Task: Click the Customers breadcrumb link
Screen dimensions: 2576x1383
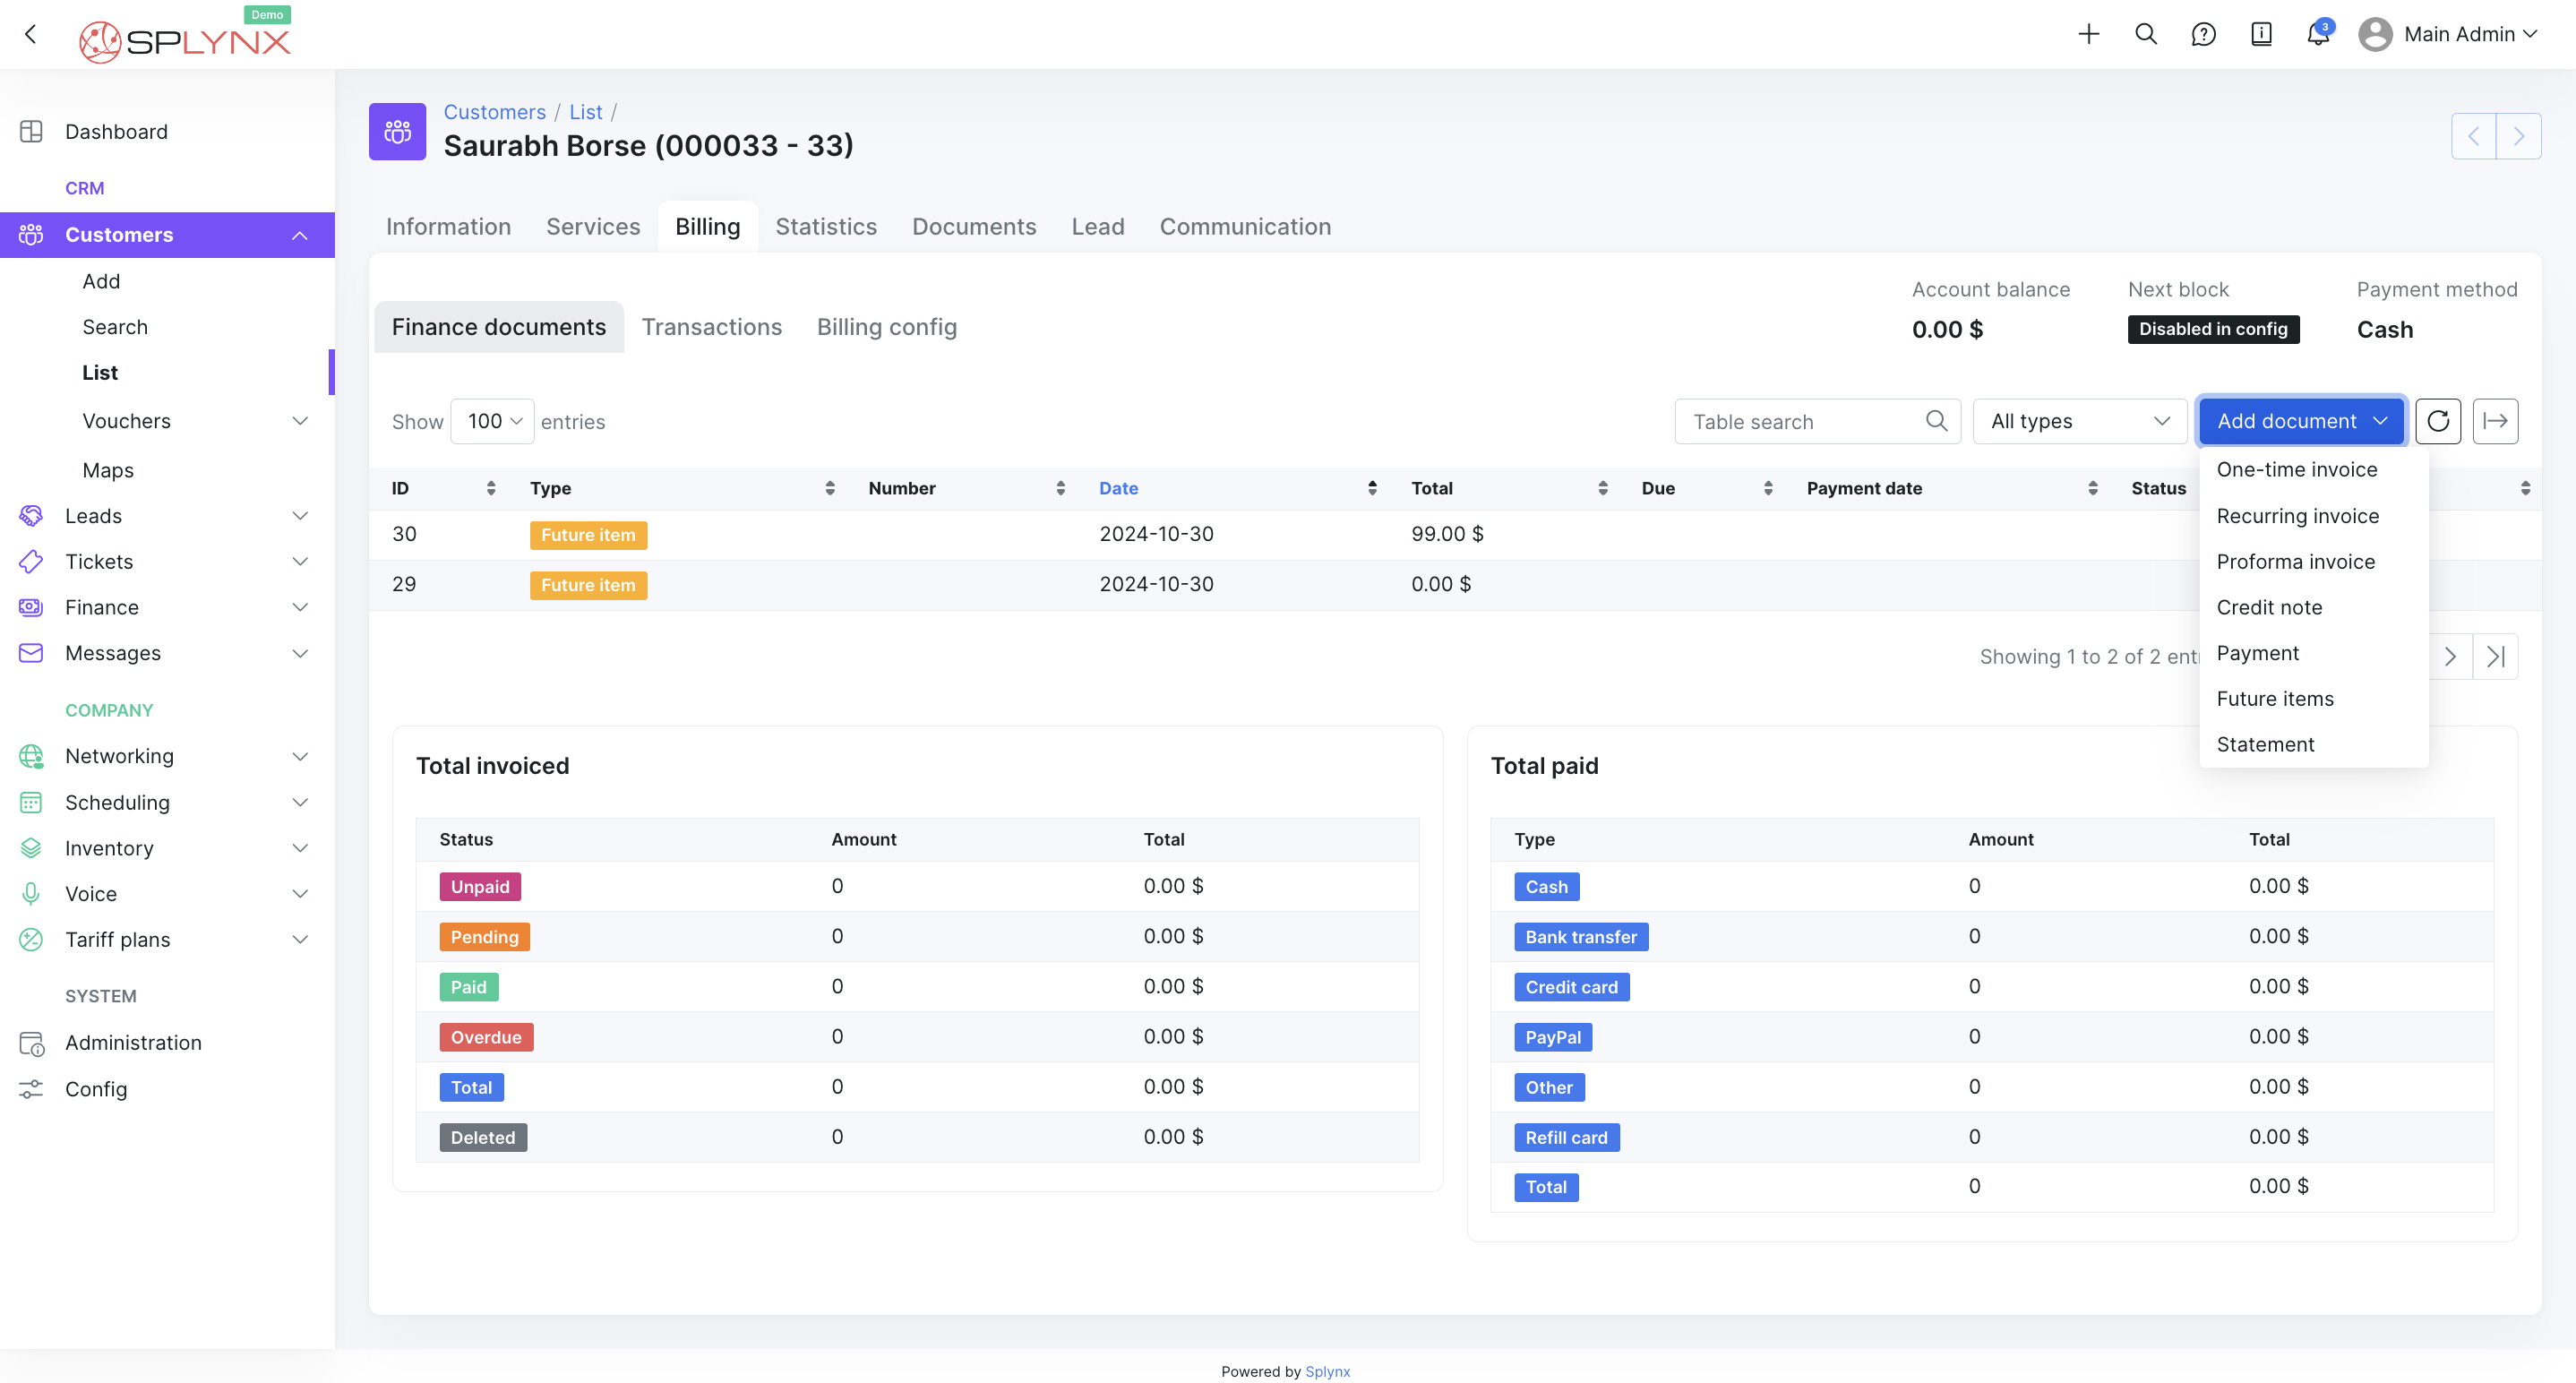Action: 494,112
